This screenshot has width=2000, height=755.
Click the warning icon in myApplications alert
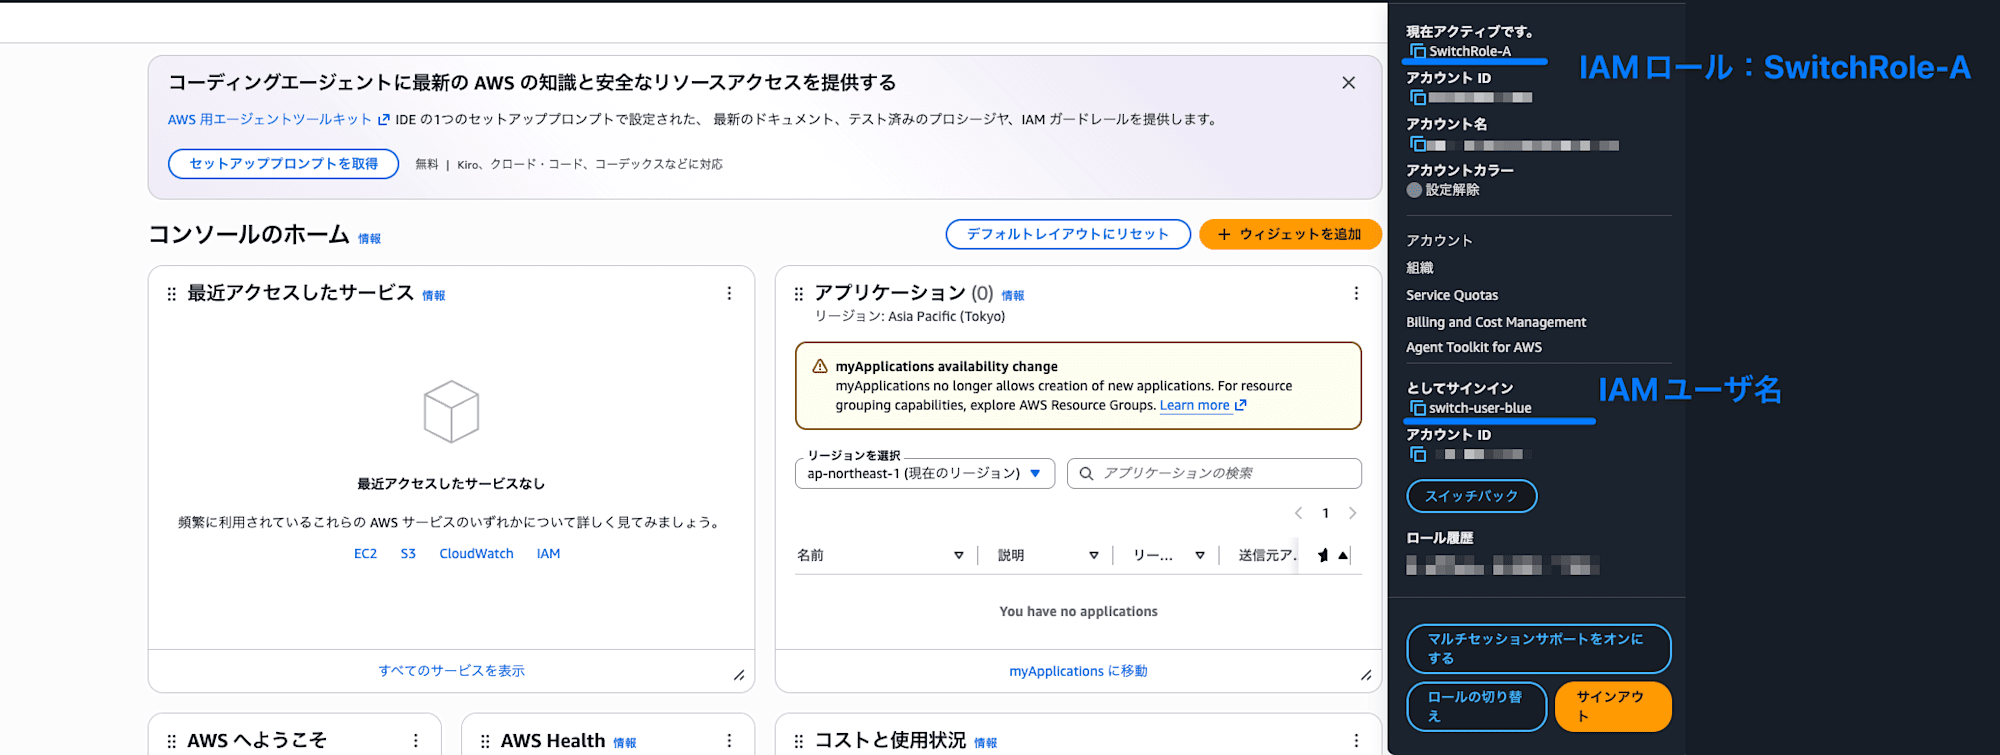click(820, 367)
